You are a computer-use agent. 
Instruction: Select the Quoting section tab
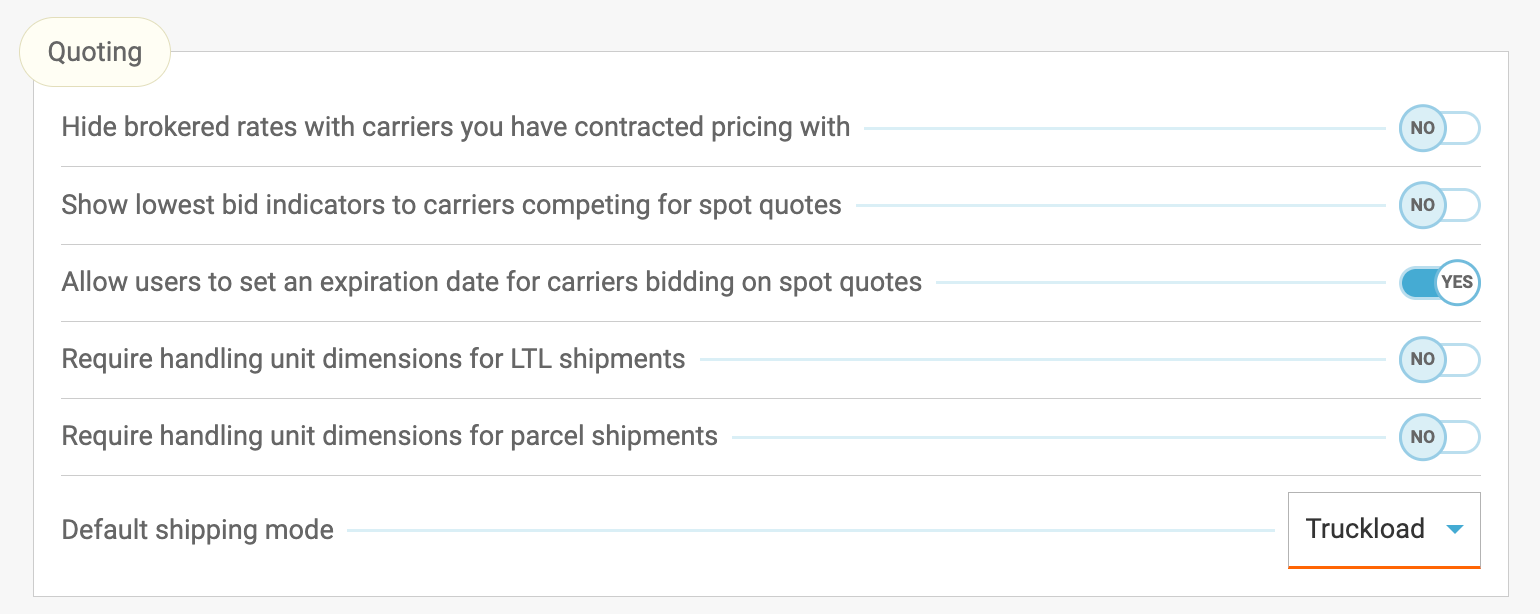95,52
